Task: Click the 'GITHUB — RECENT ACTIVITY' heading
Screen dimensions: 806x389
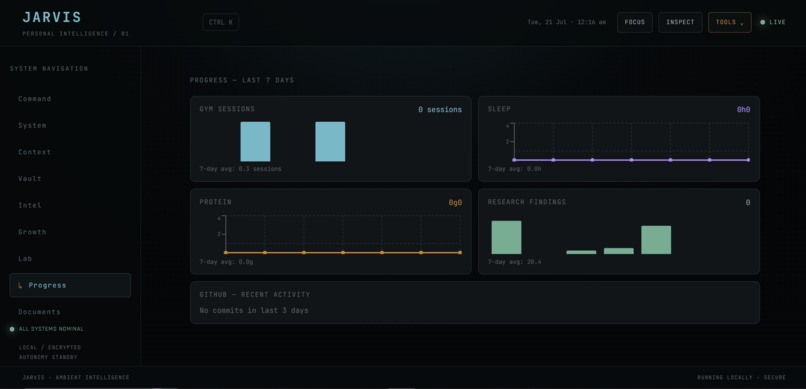Action: point(255,294)
